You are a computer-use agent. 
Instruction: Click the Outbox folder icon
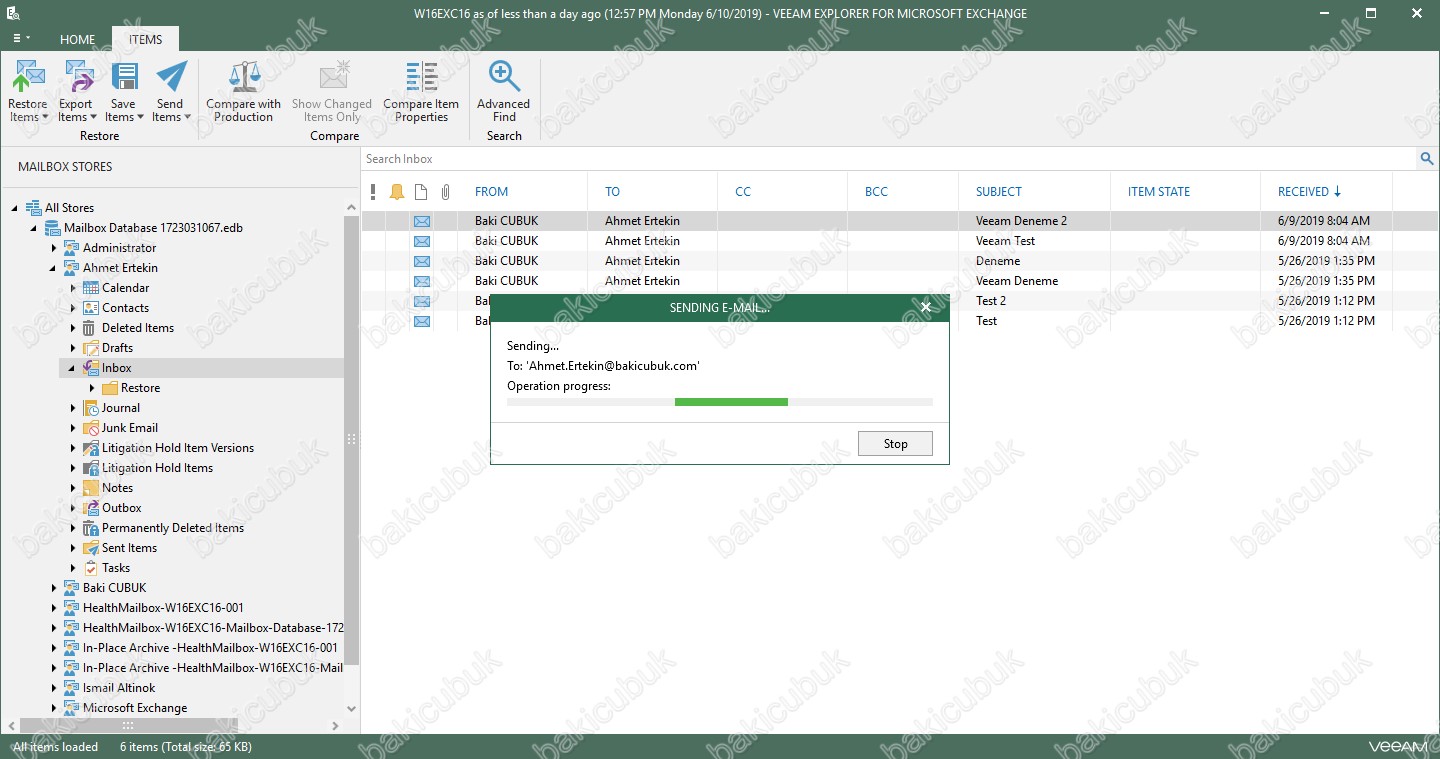[x=91, y=508]
